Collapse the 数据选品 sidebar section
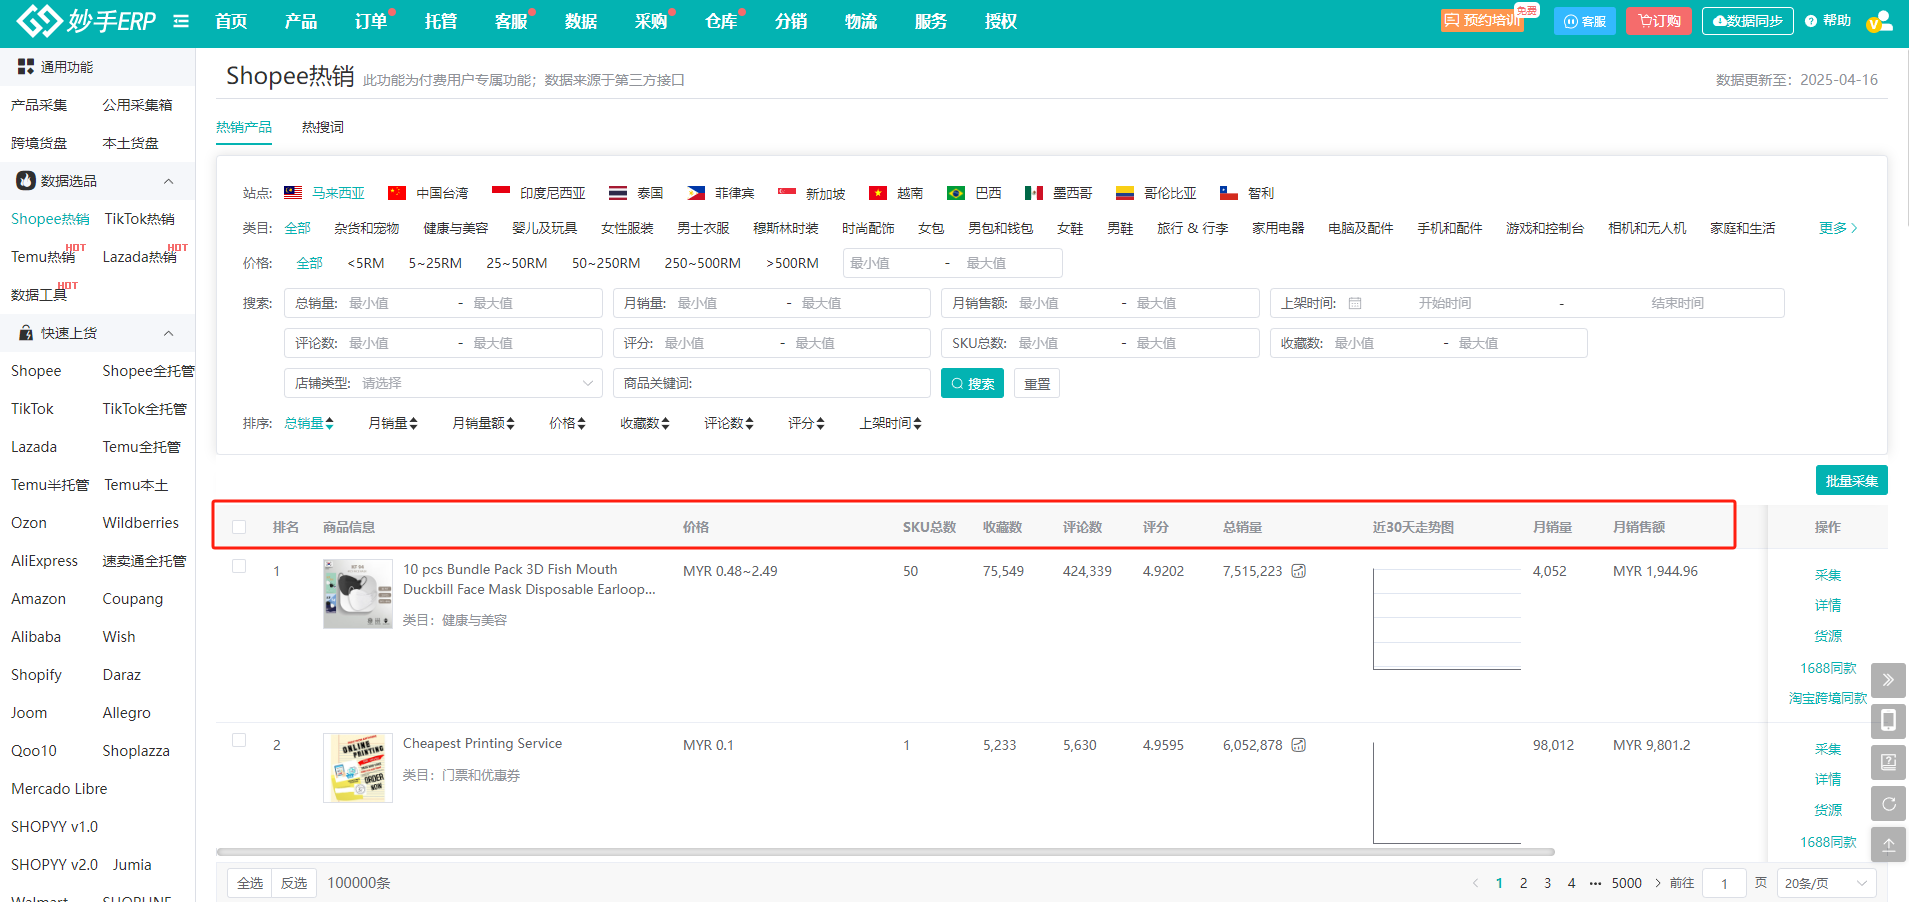 [168, 181]
